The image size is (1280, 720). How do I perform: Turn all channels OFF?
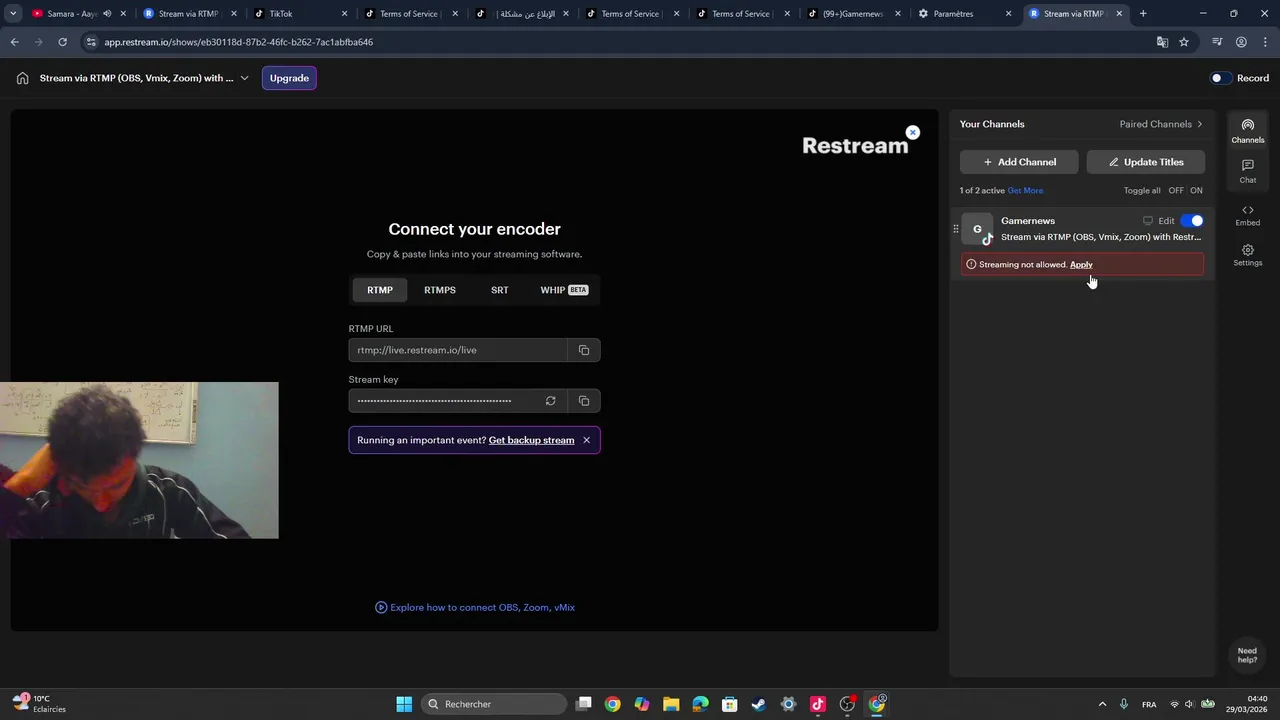point(1176,191)
